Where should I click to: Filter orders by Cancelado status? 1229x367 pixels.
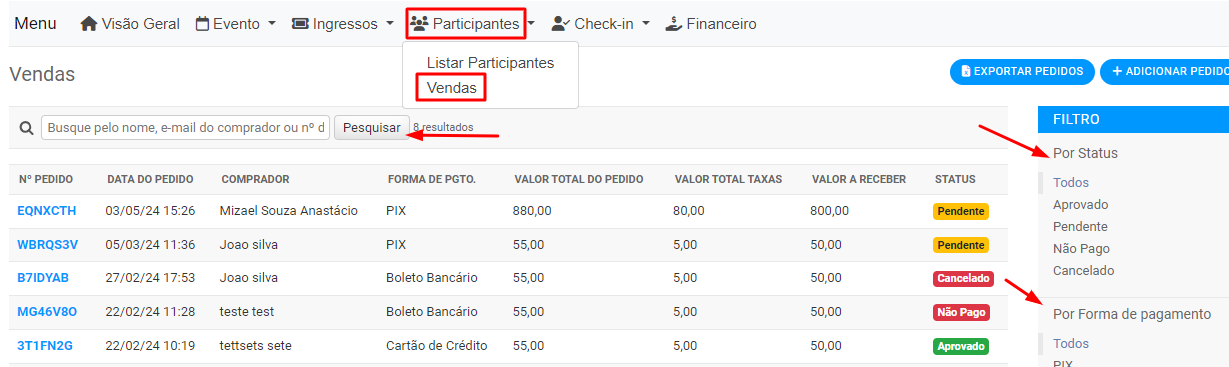(x=1083, y=271)
